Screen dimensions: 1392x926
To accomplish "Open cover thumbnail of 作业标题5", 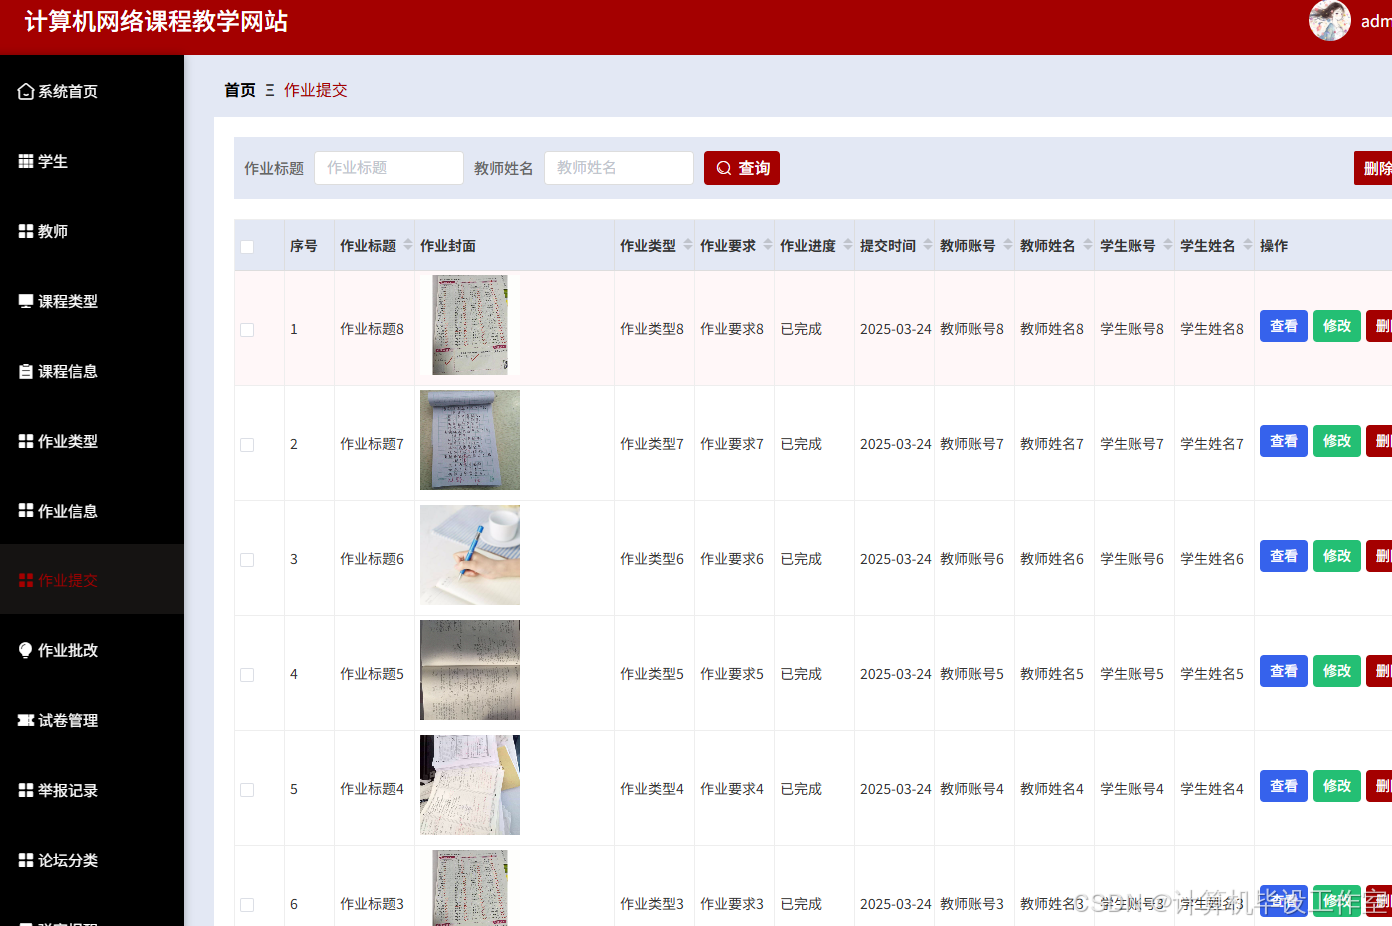I will (x=470, y=670).
